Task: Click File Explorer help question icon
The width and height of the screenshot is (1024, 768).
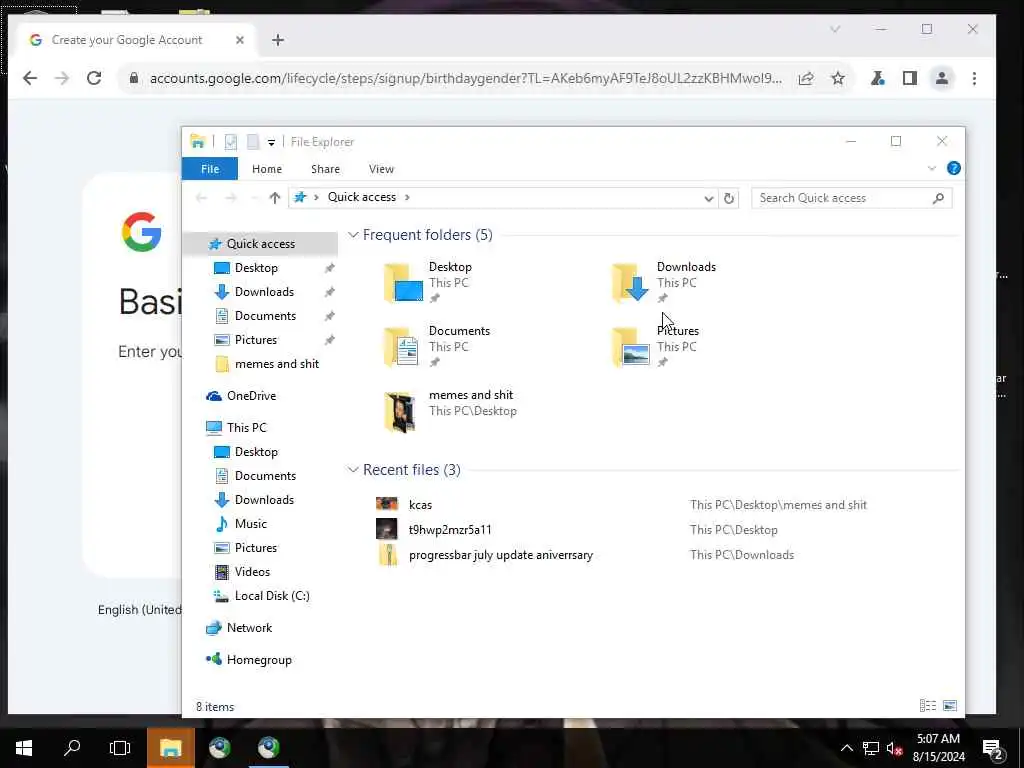Action: click(953, 168)
